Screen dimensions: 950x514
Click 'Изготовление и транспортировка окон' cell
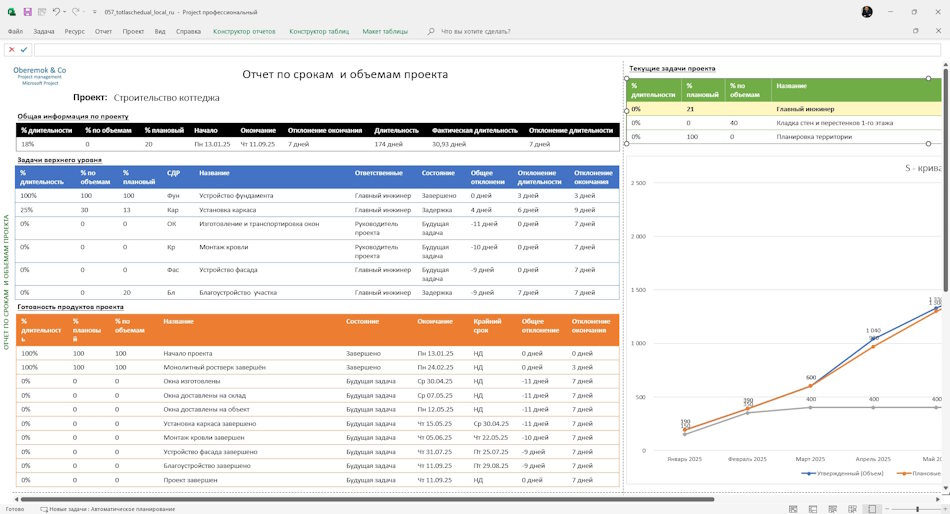(x=259, y=224)
